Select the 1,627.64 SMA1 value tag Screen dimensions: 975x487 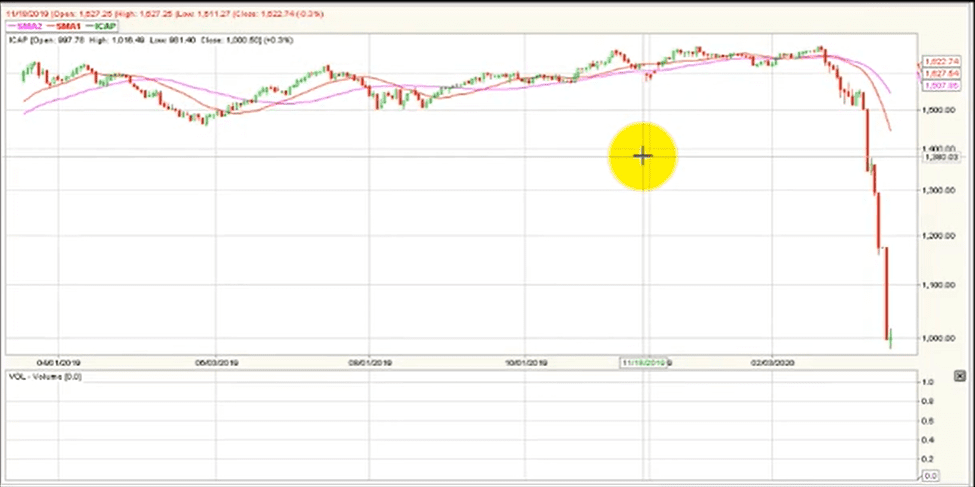(x=938, y=73)
